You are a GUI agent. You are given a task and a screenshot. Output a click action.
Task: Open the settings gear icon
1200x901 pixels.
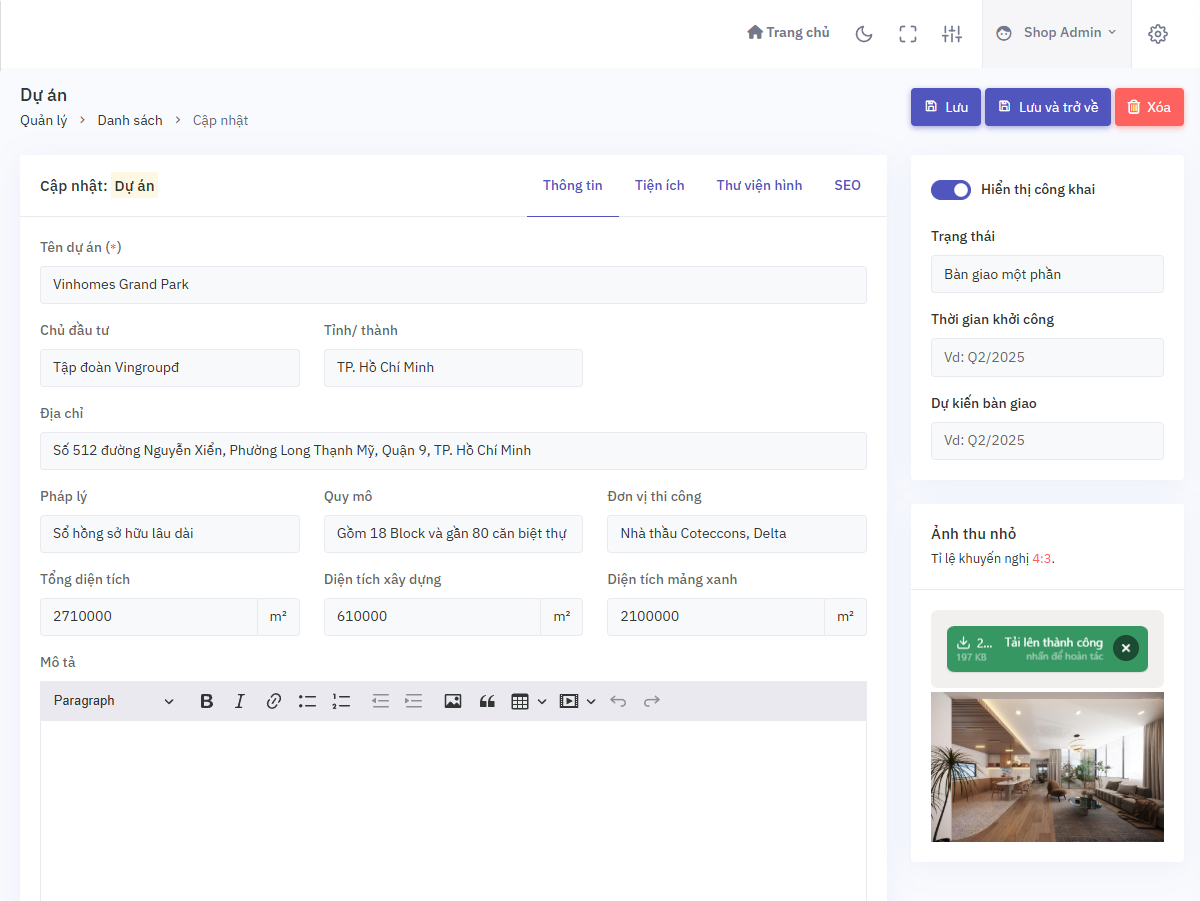click(x=1158, y=34)
